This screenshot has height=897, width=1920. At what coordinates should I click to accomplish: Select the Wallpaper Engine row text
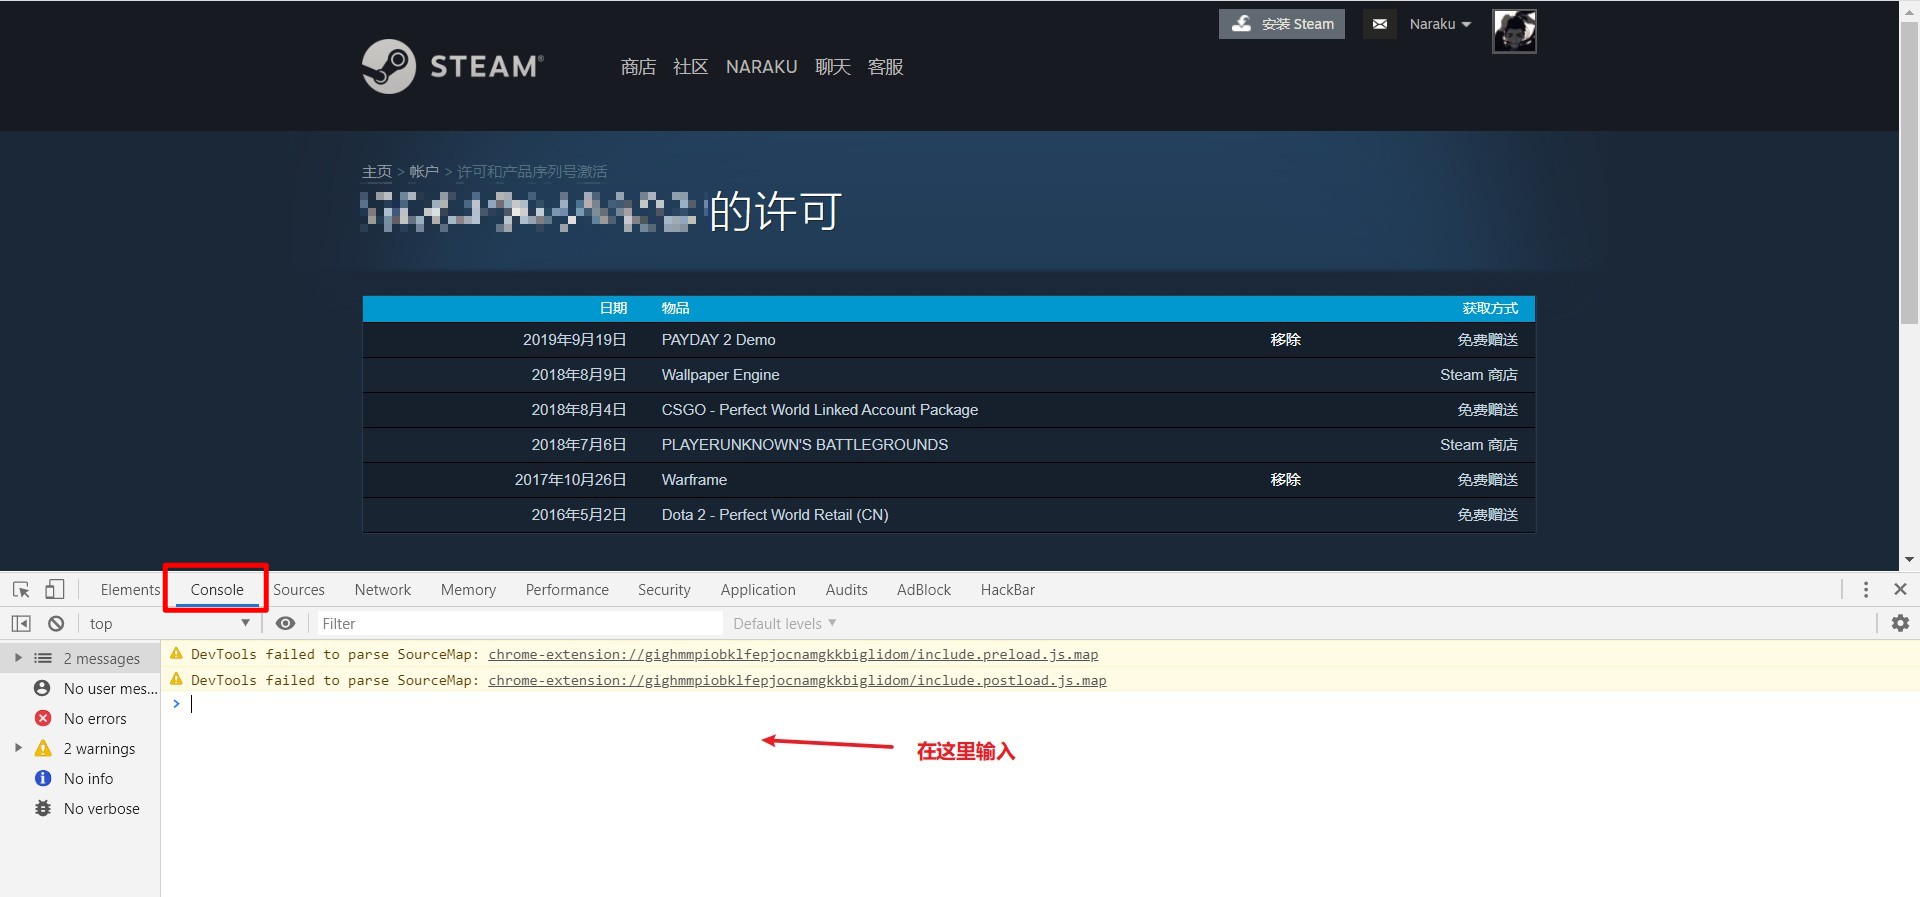[720, 375]
